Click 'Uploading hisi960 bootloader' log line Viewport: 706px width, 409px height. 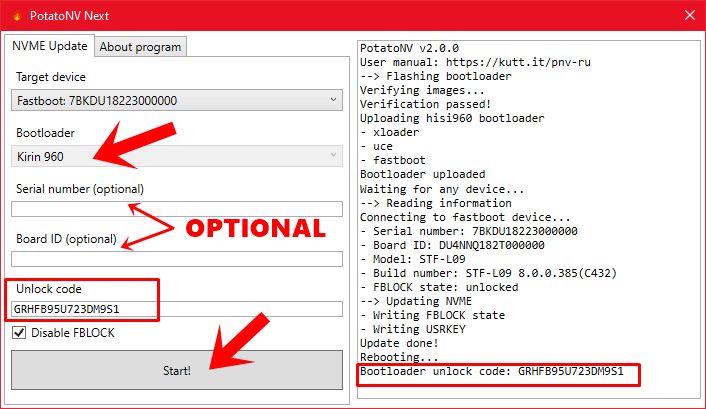[452, 118]
